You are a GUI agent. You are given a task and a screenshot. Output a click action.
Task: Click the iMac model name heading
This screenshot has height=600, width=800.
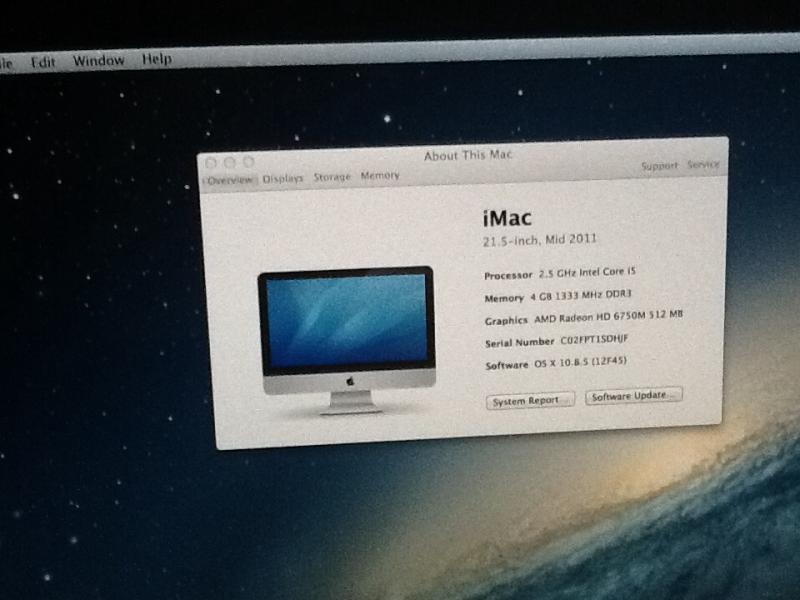click(507, 218)
